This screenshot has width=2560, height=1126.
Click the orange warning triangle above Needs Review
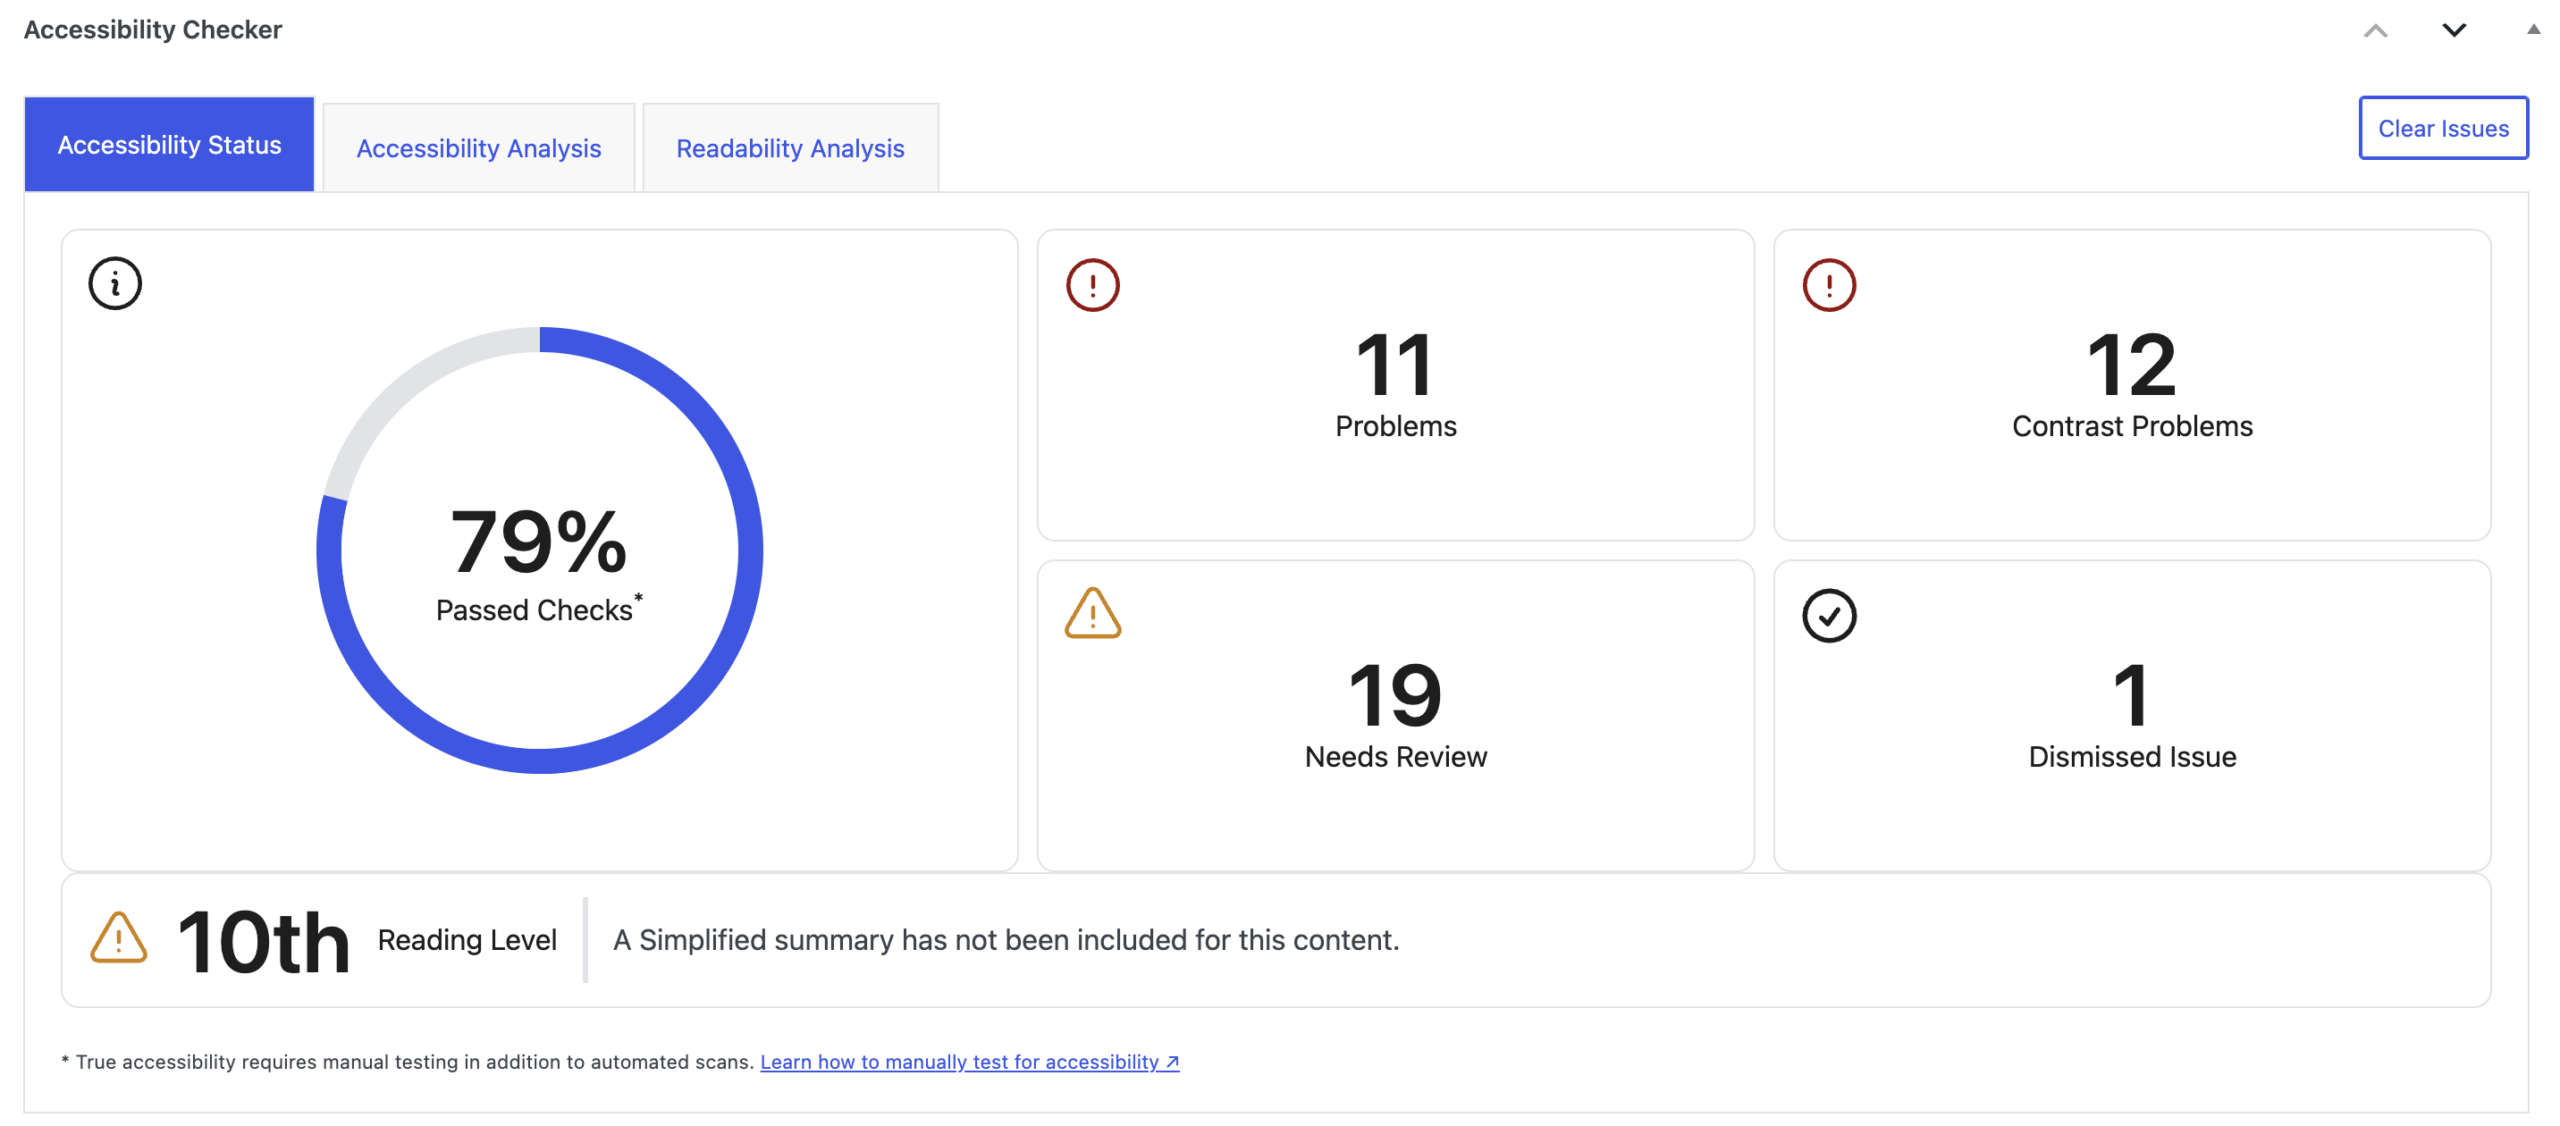(x=1092, y=614)
